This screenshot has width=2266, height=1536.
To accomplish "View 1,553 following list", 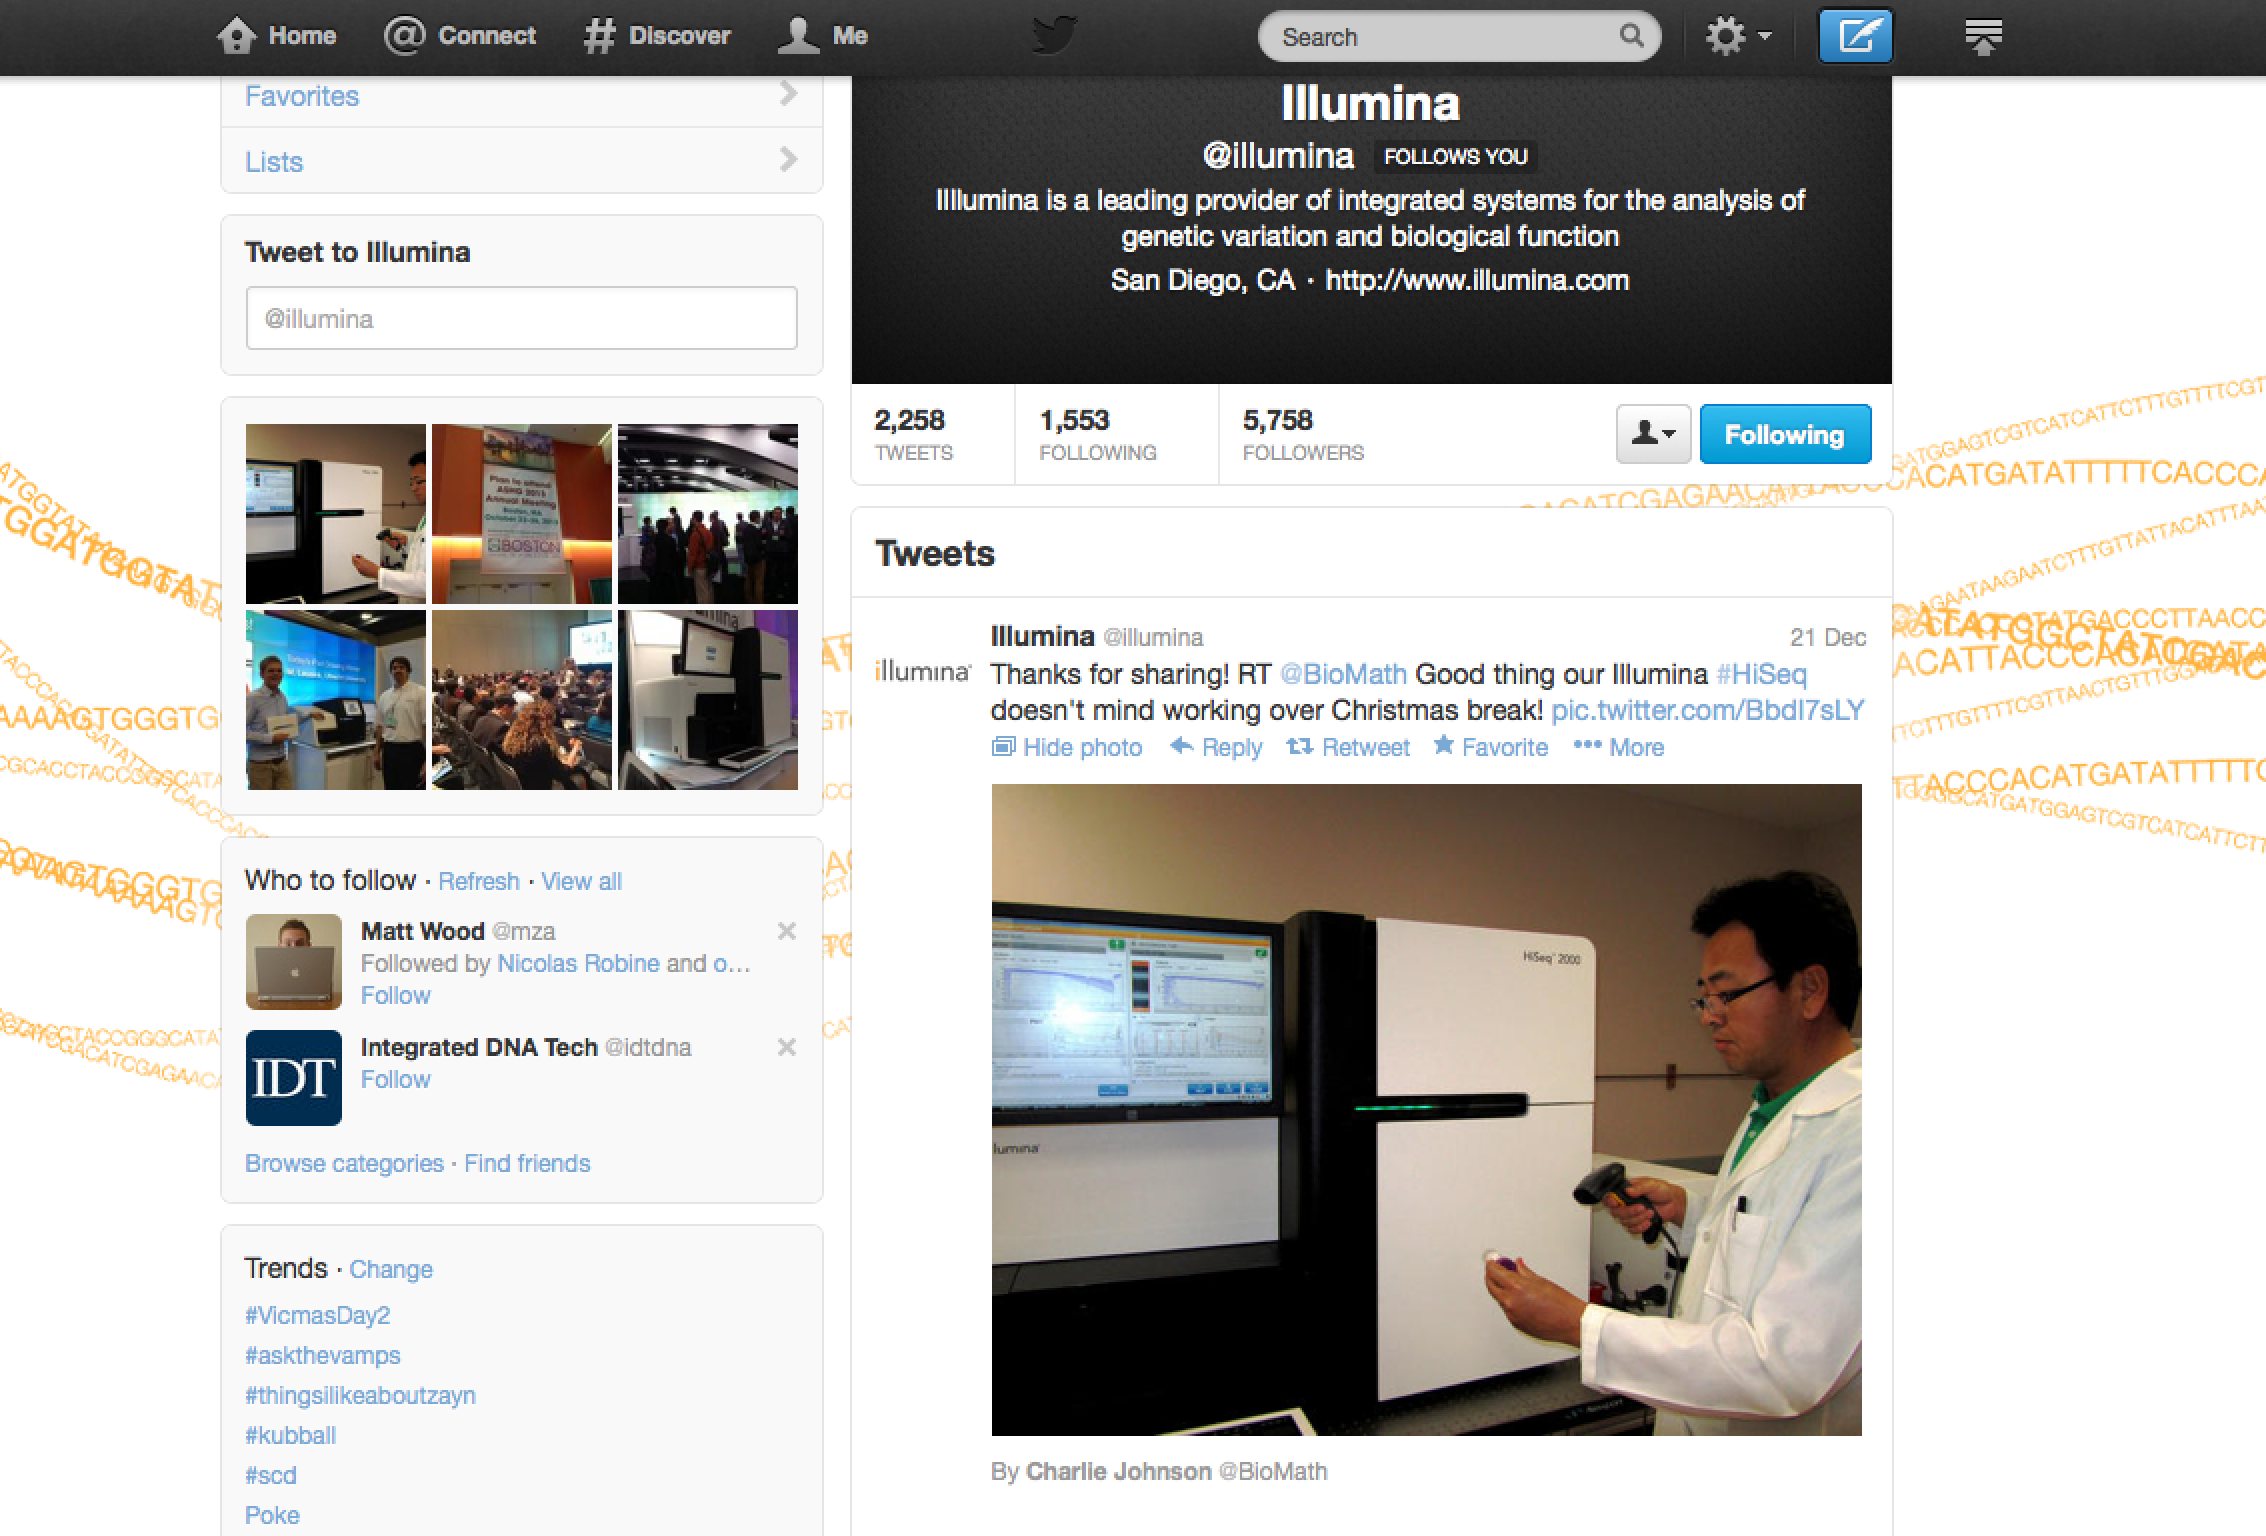I will point(1097,434).
